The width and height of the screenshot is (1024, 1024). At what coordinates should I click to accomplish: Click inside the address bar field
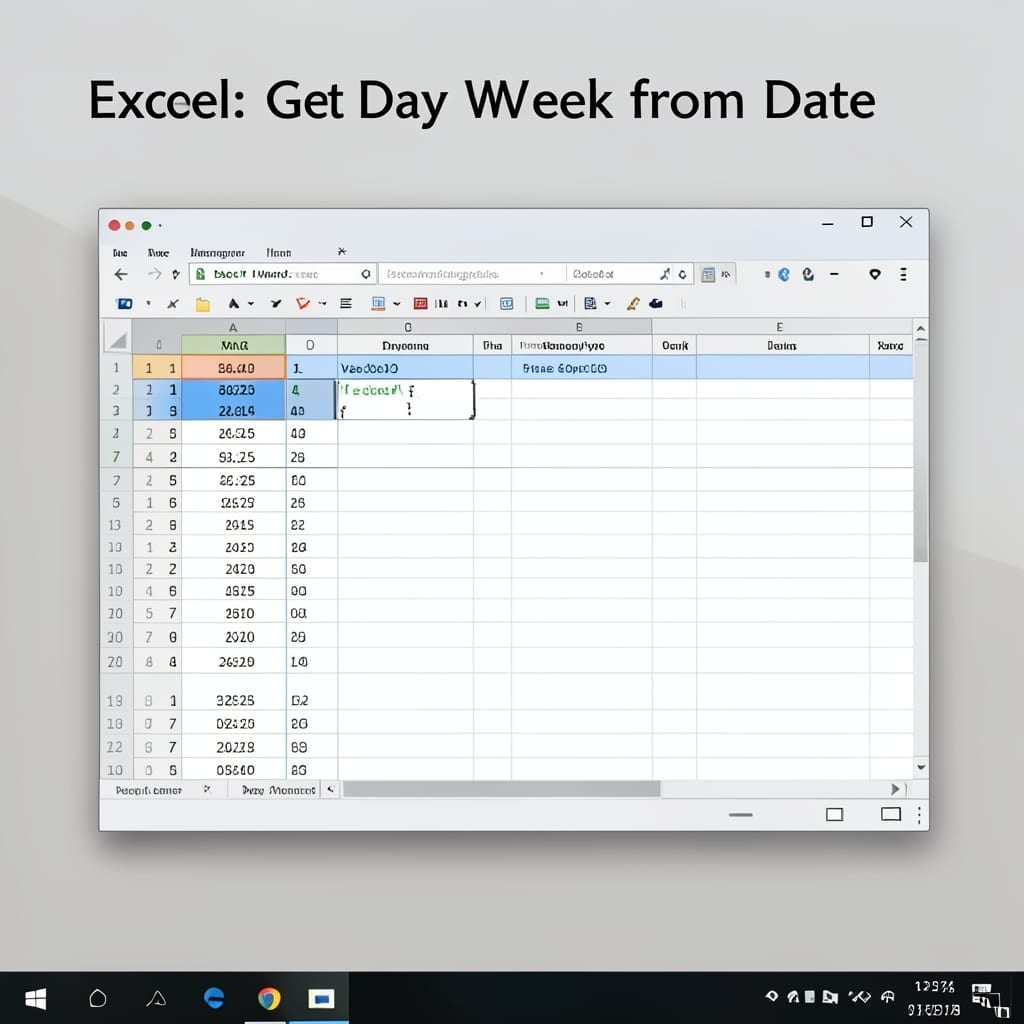[x=283, y=274]
